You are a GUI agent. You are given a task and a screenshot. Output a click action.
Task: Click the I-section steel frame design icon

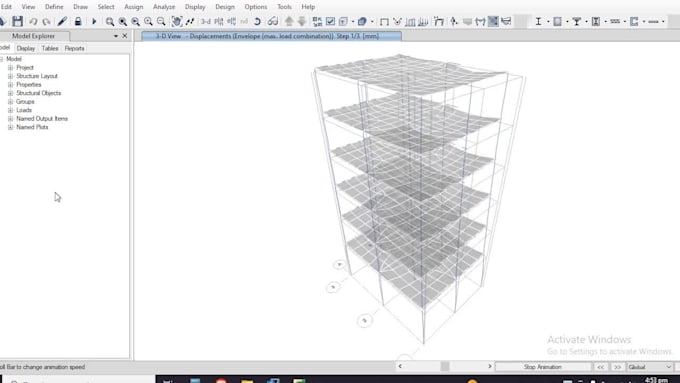538,21
